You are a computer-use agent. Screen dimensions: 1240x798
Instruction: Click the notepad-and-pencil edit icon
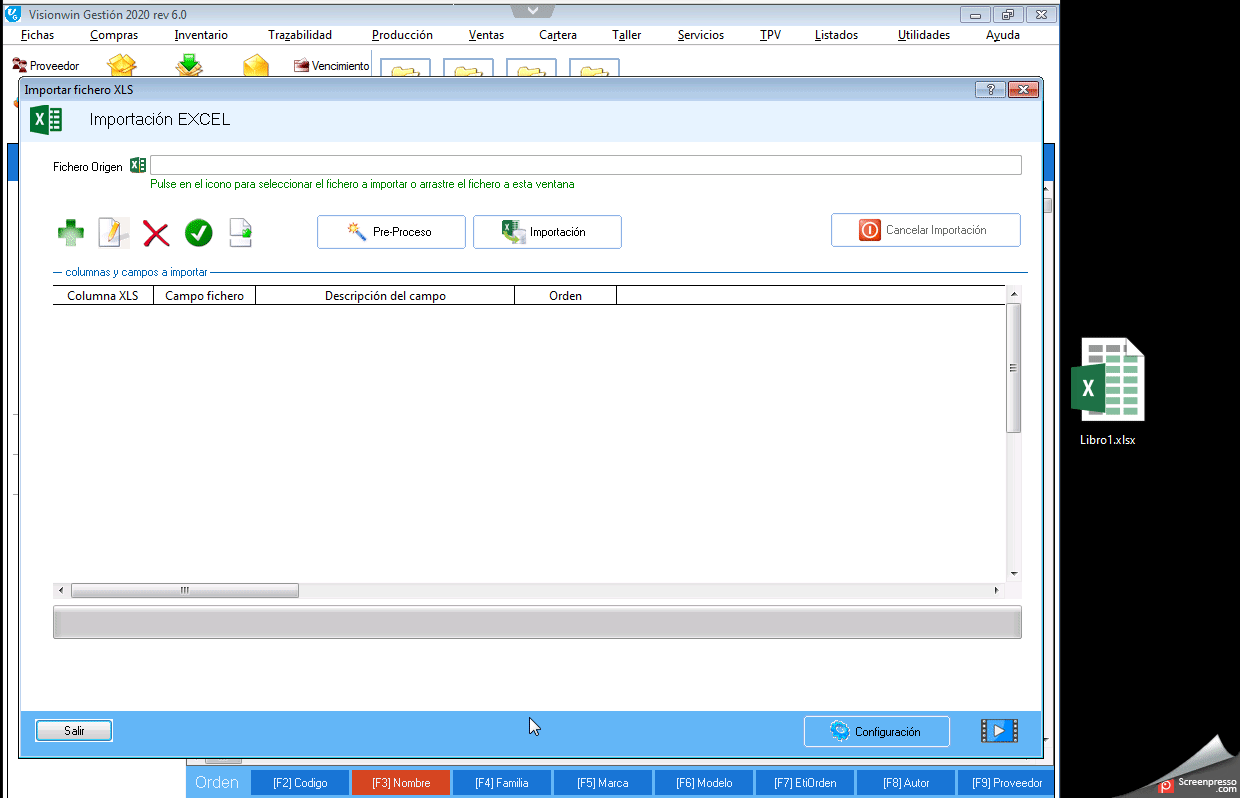114,232
